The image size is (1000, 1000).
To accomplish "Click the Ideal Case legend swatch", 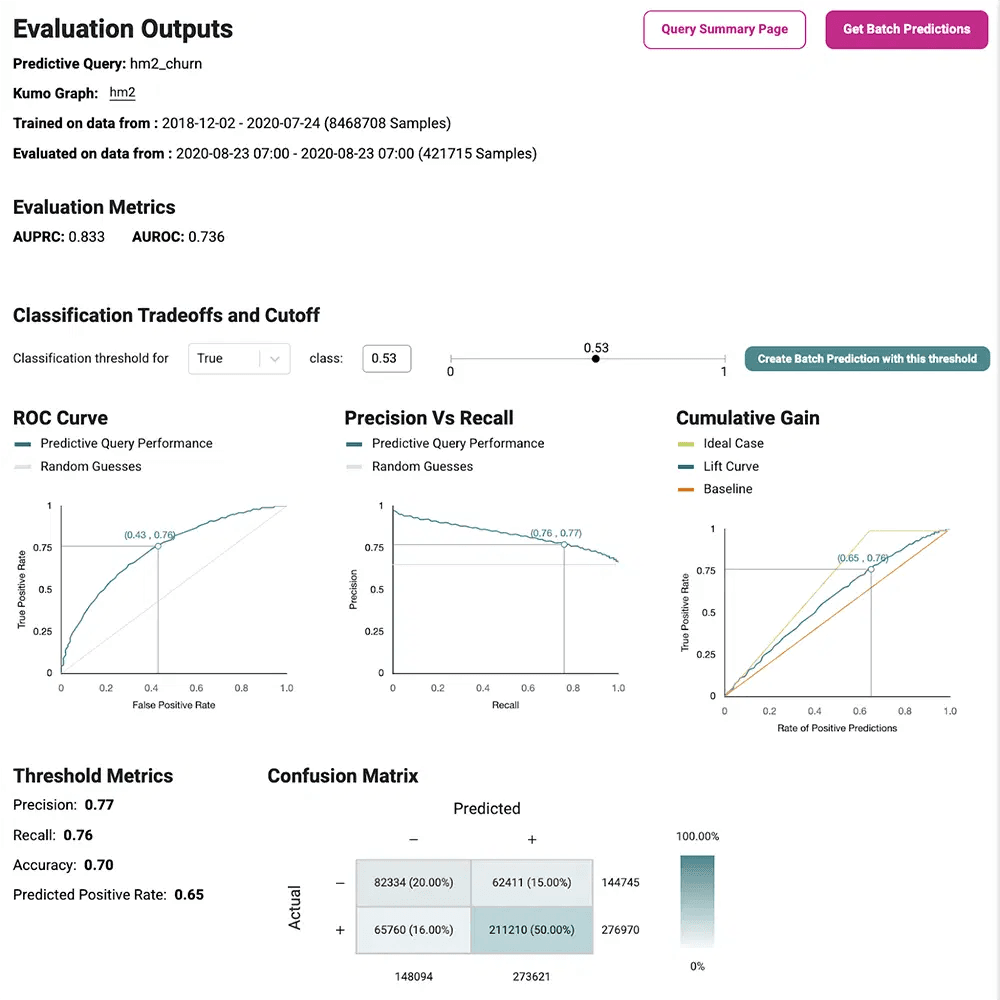I will pos(686,443).
